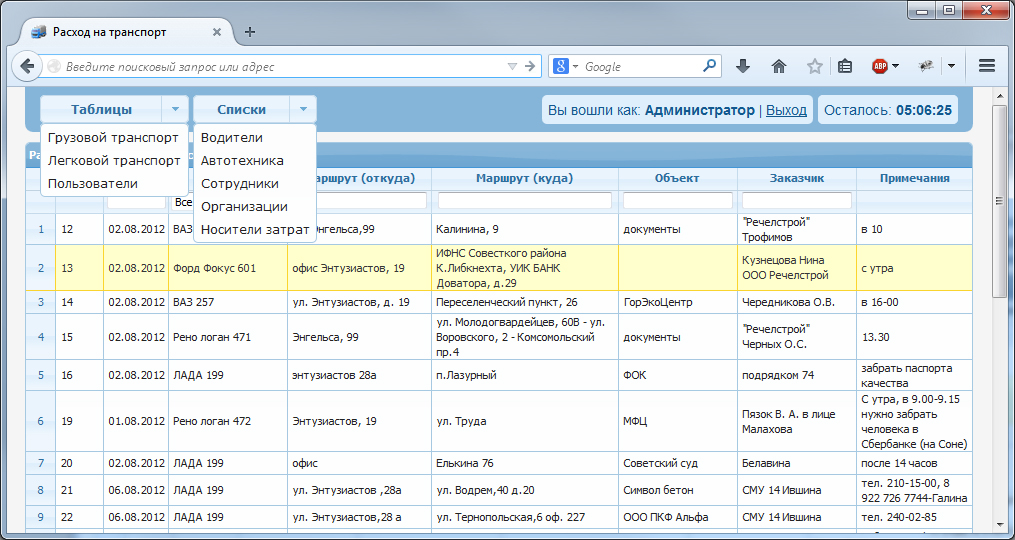Select the Елькина 76 cell
Screen dimensions: 1015x540
[525, 464]
